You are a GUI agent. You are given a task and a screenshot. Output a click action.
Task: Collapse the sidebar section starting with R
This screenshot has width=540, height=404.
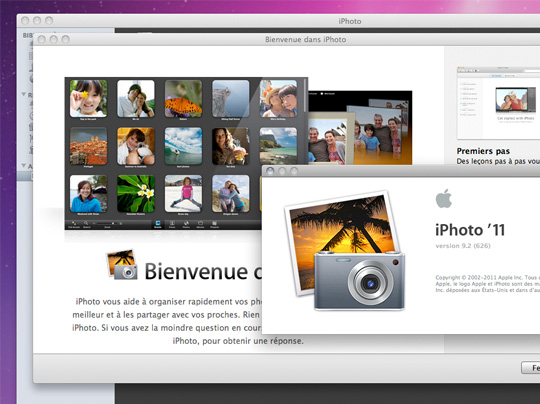coord(24,94)
